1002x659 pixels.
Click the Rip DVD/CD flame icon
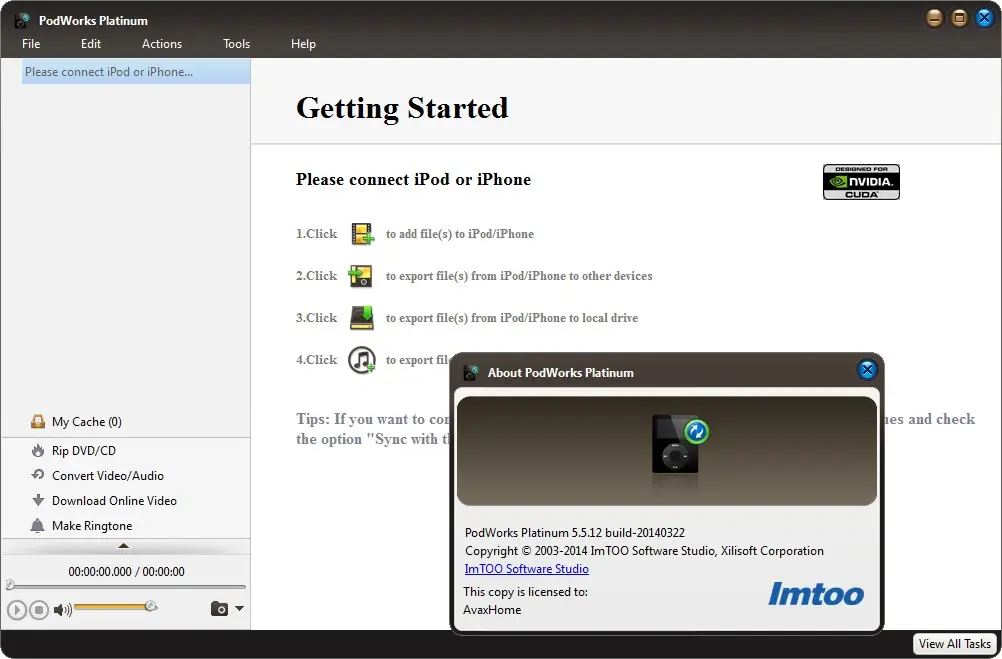pyautogui.click(x=38, y=450)
